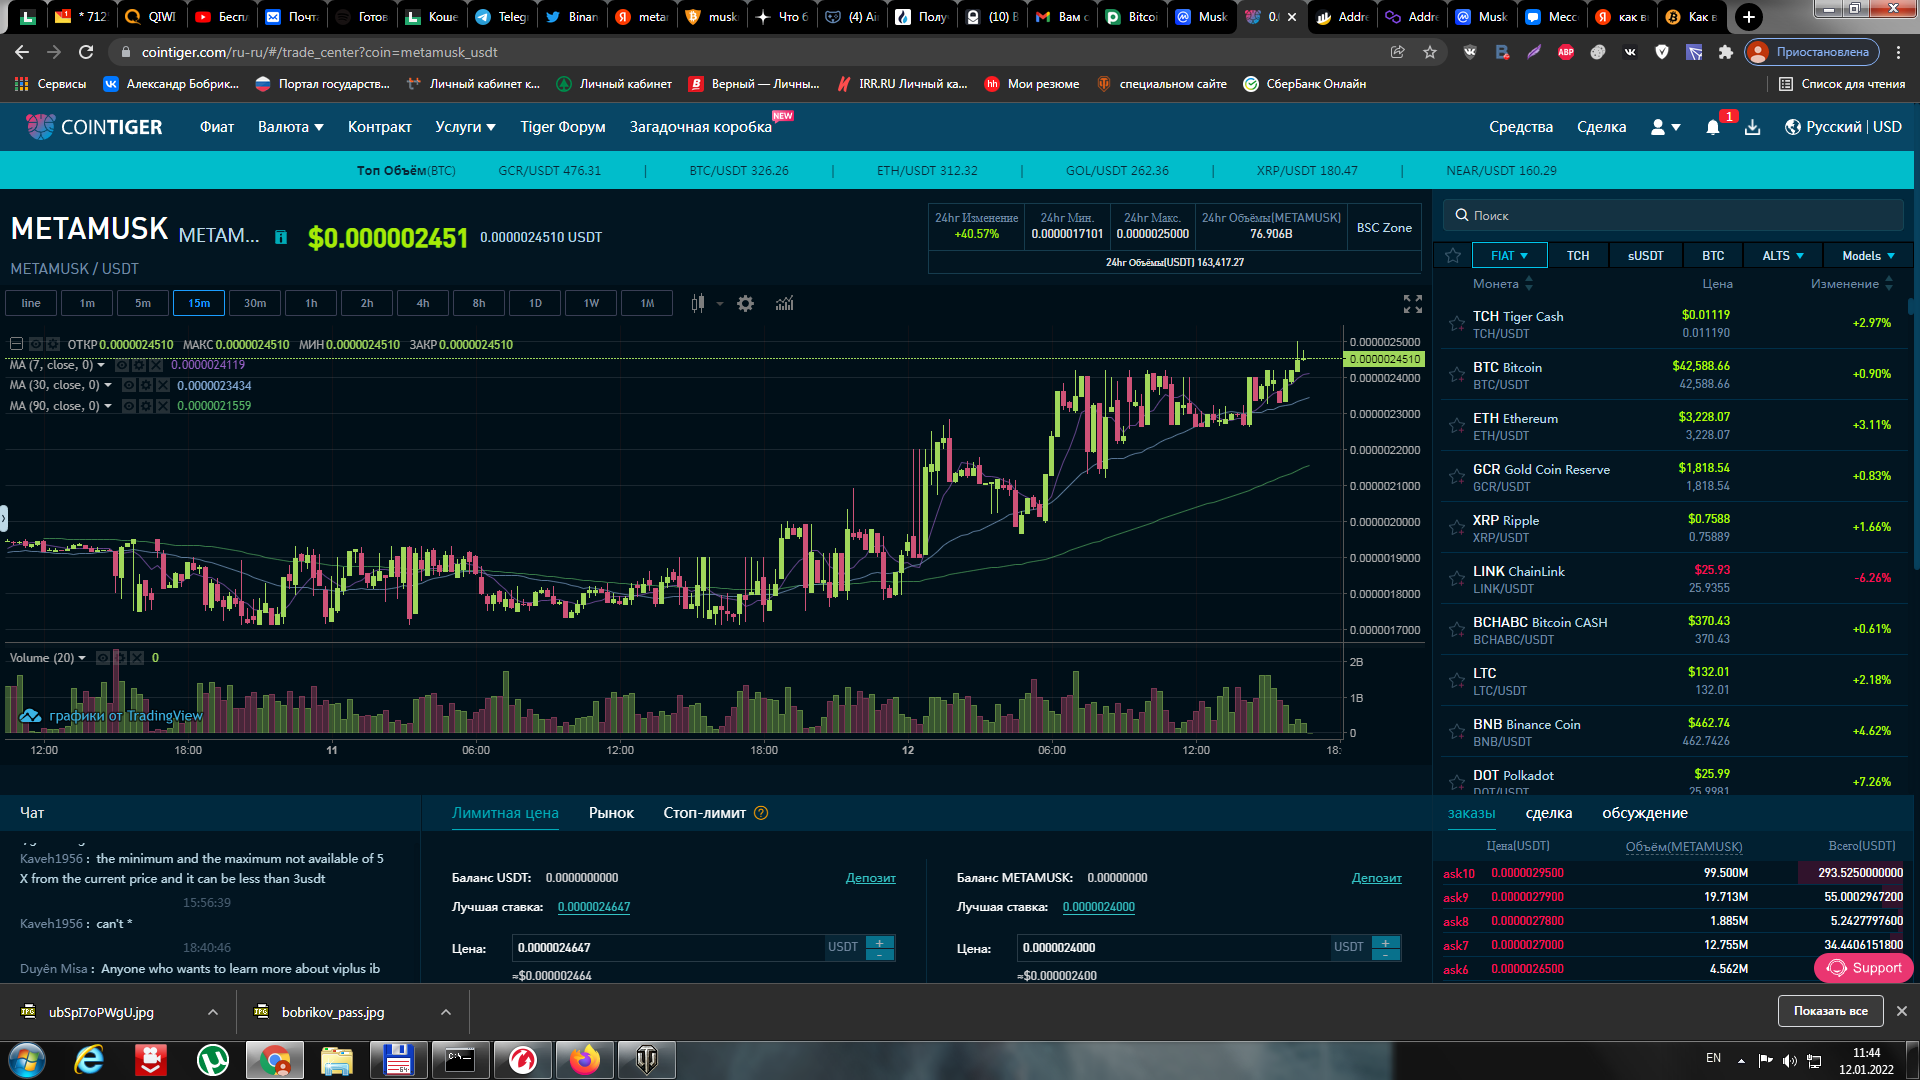The height and width of the screenshot is (1080, 1920).
Task: Expand chart to fullscreen
Action: 1412,304
